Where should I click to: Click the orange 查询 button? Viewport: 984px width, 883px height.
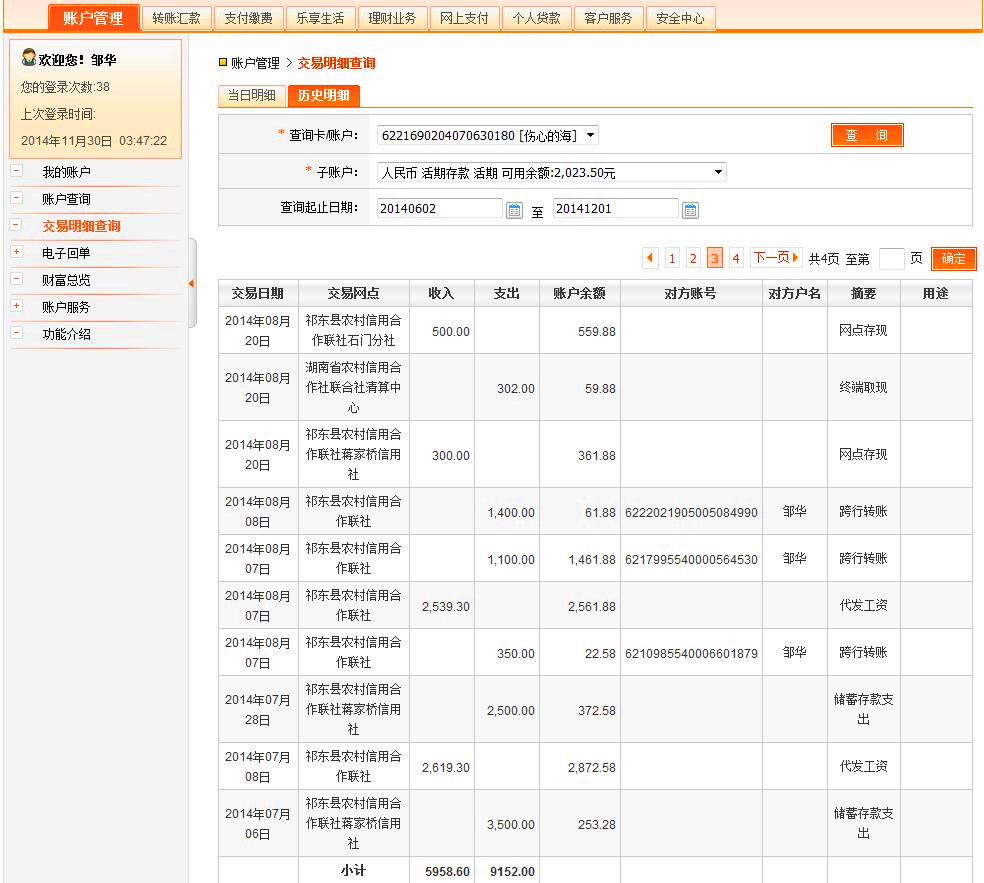866,135
